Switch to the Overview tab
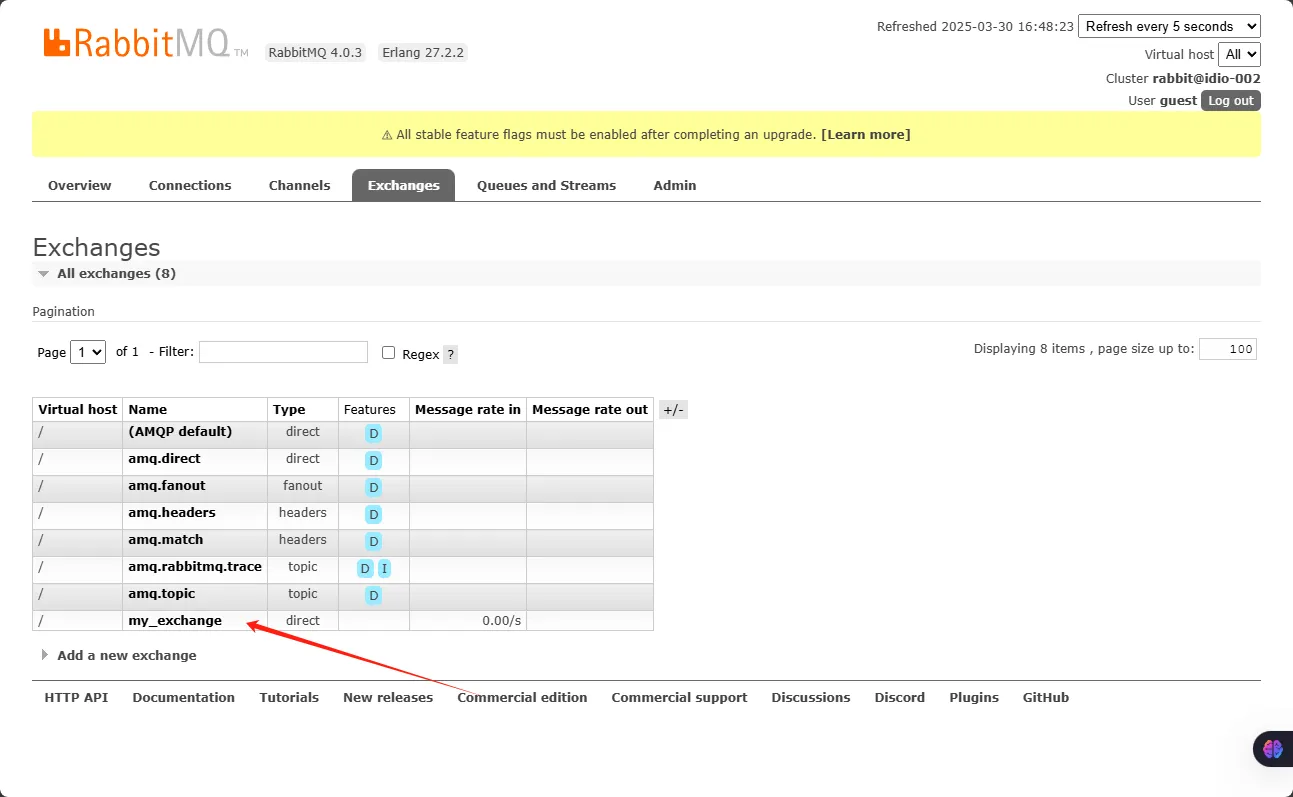 tap(80, 185)
